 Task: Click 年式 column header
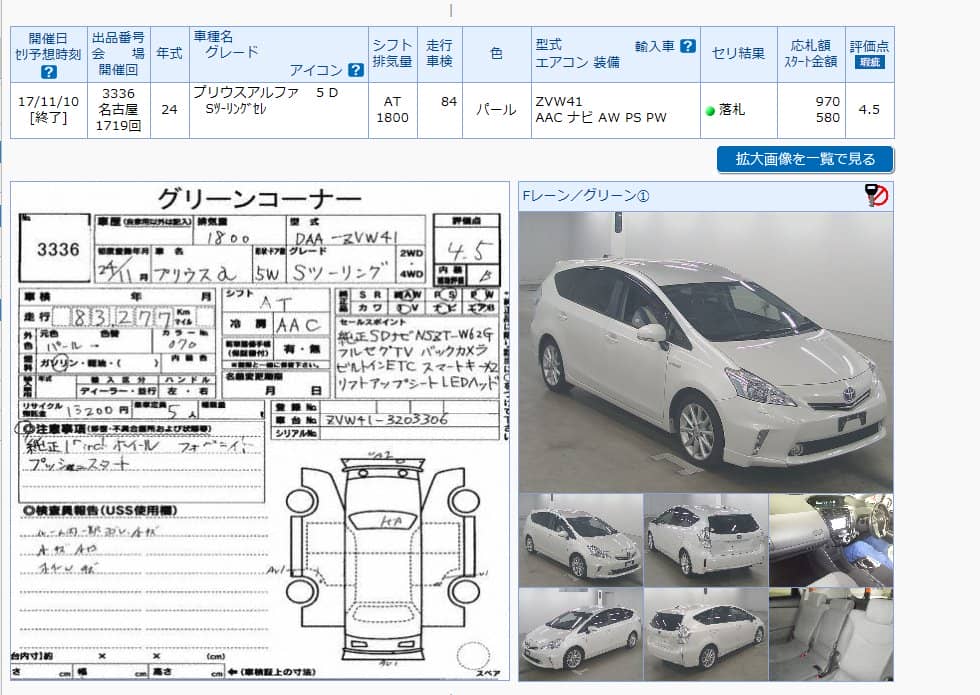[x=169, y=54]
